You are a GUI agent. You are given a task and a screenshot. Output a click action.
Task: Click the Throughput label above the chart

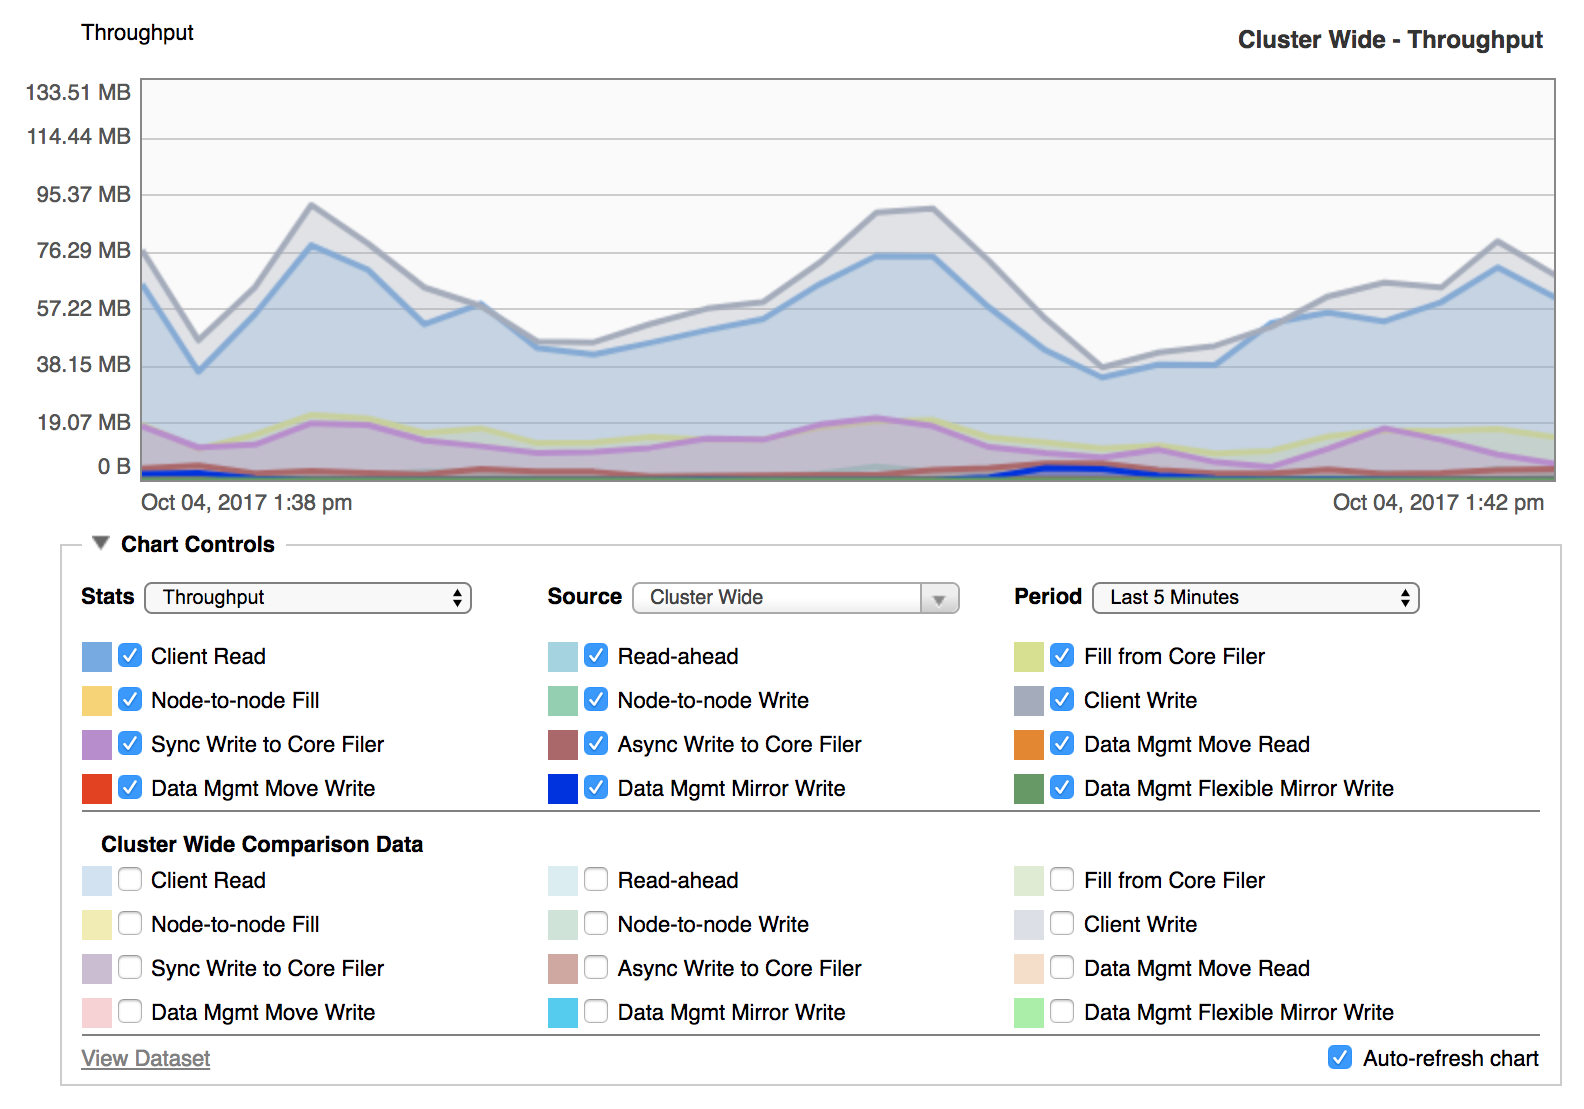click(x=137, y=32)
